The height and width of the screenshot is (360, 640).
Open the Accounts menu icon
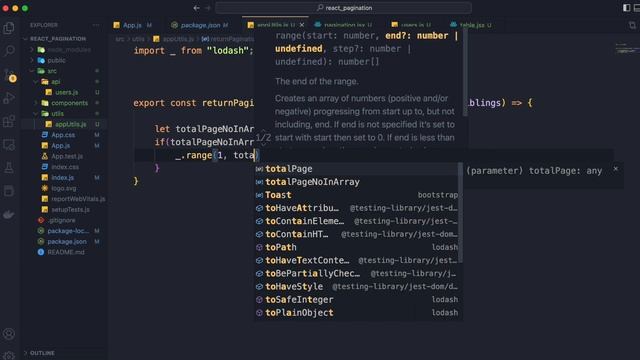tap(9, 334)
